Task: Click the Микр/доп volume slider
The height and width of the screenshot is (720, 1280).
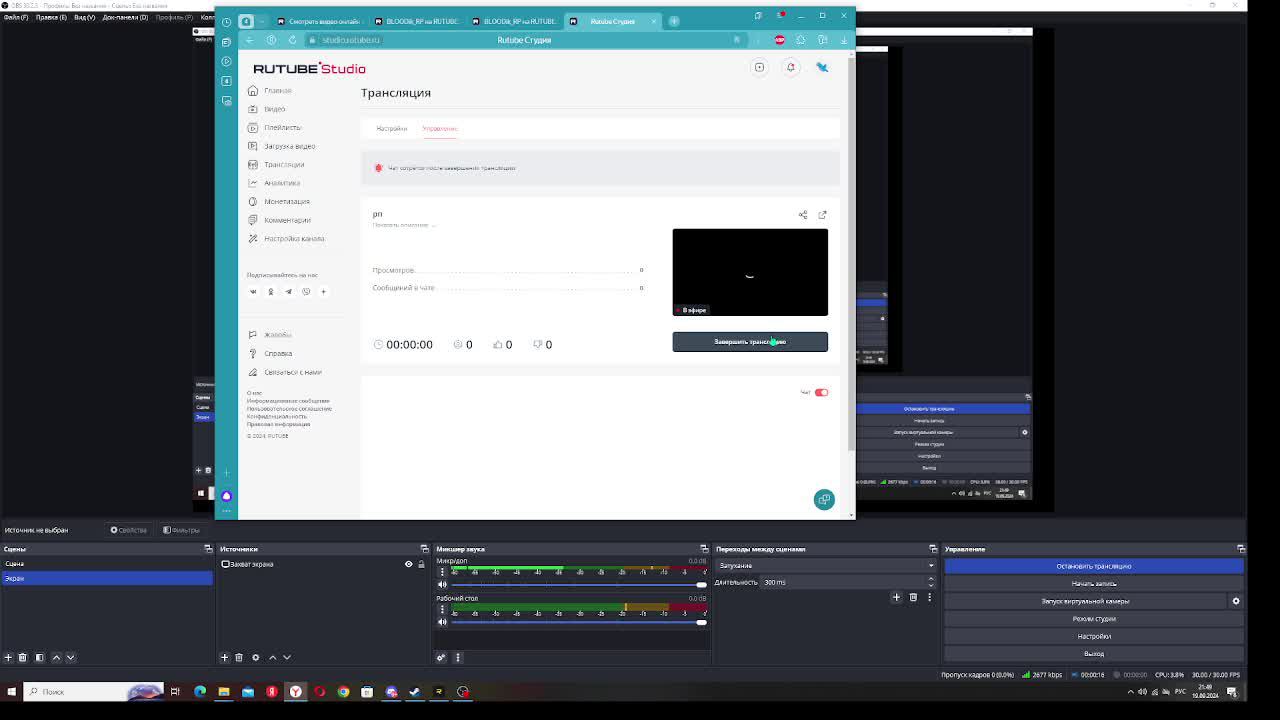Action: pos(579,585)
